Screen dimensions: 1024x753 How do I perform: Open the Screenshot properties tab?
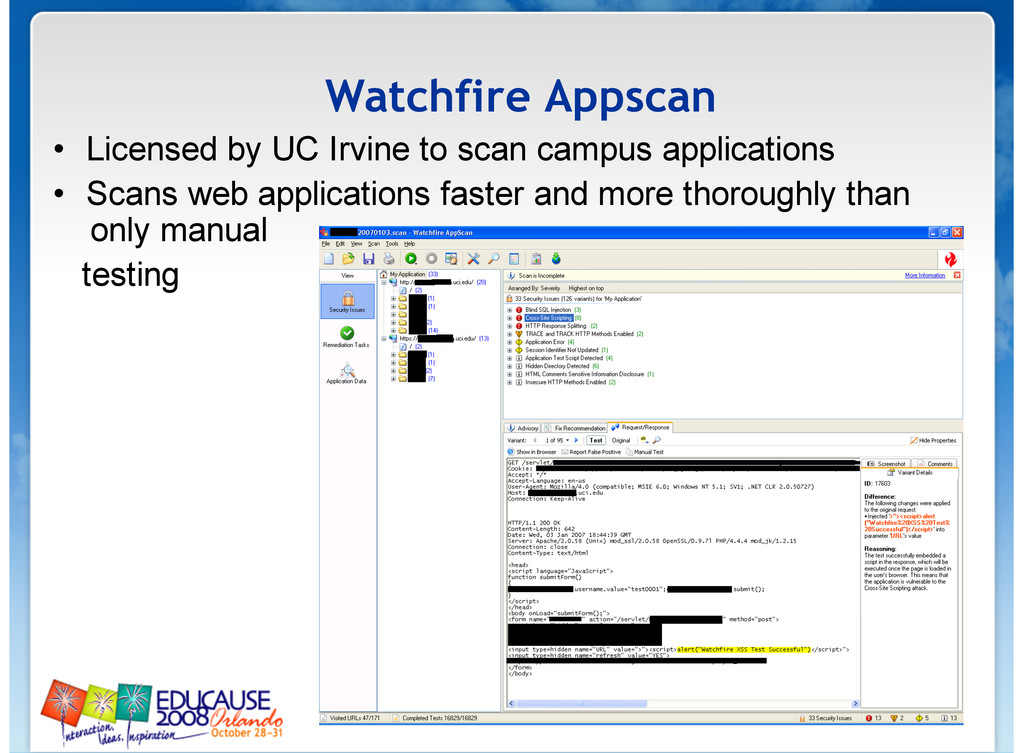(x=886, y=464)
